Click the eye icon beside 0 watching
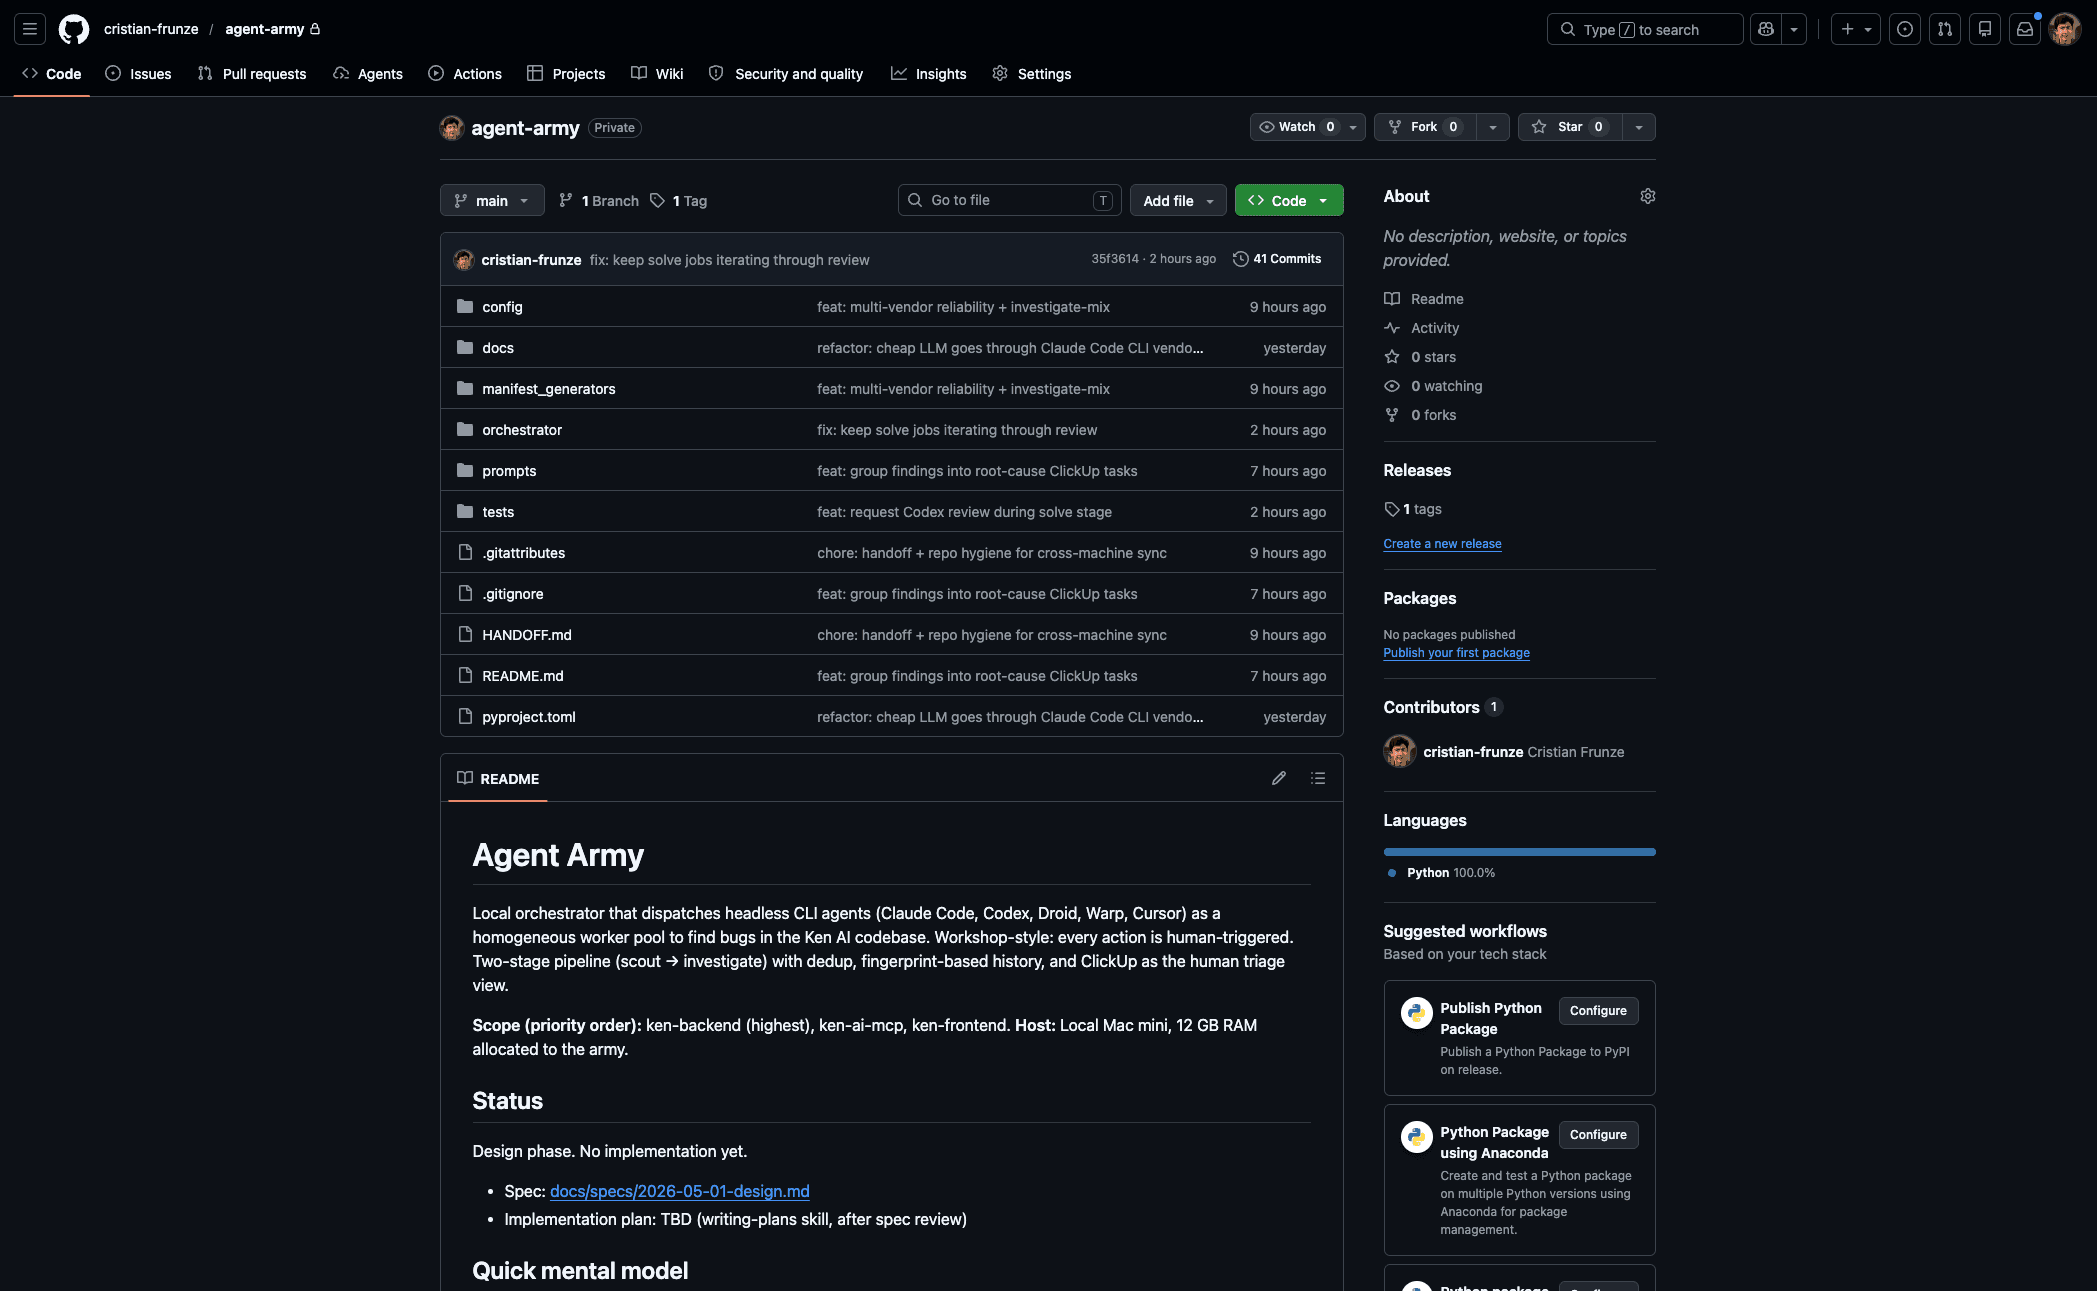 [x=1392, y=385]
